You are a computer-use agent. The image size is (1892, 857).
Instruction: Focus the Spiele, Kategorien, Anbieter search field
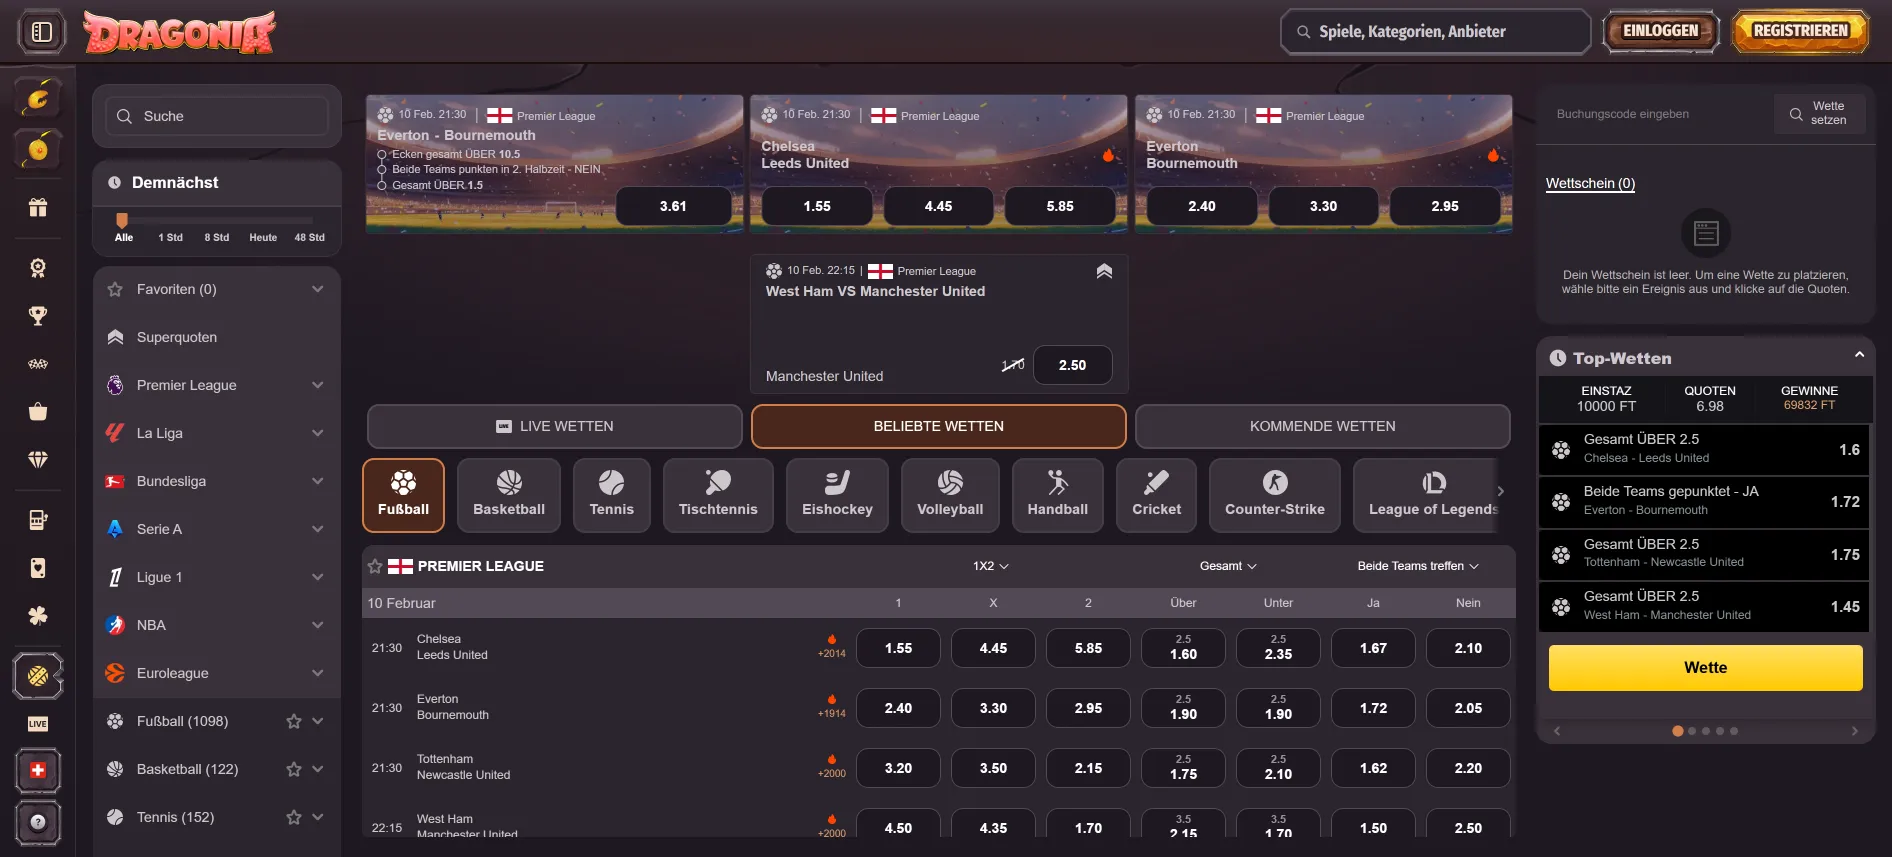pyautogui.click(x=1436, y=32)
